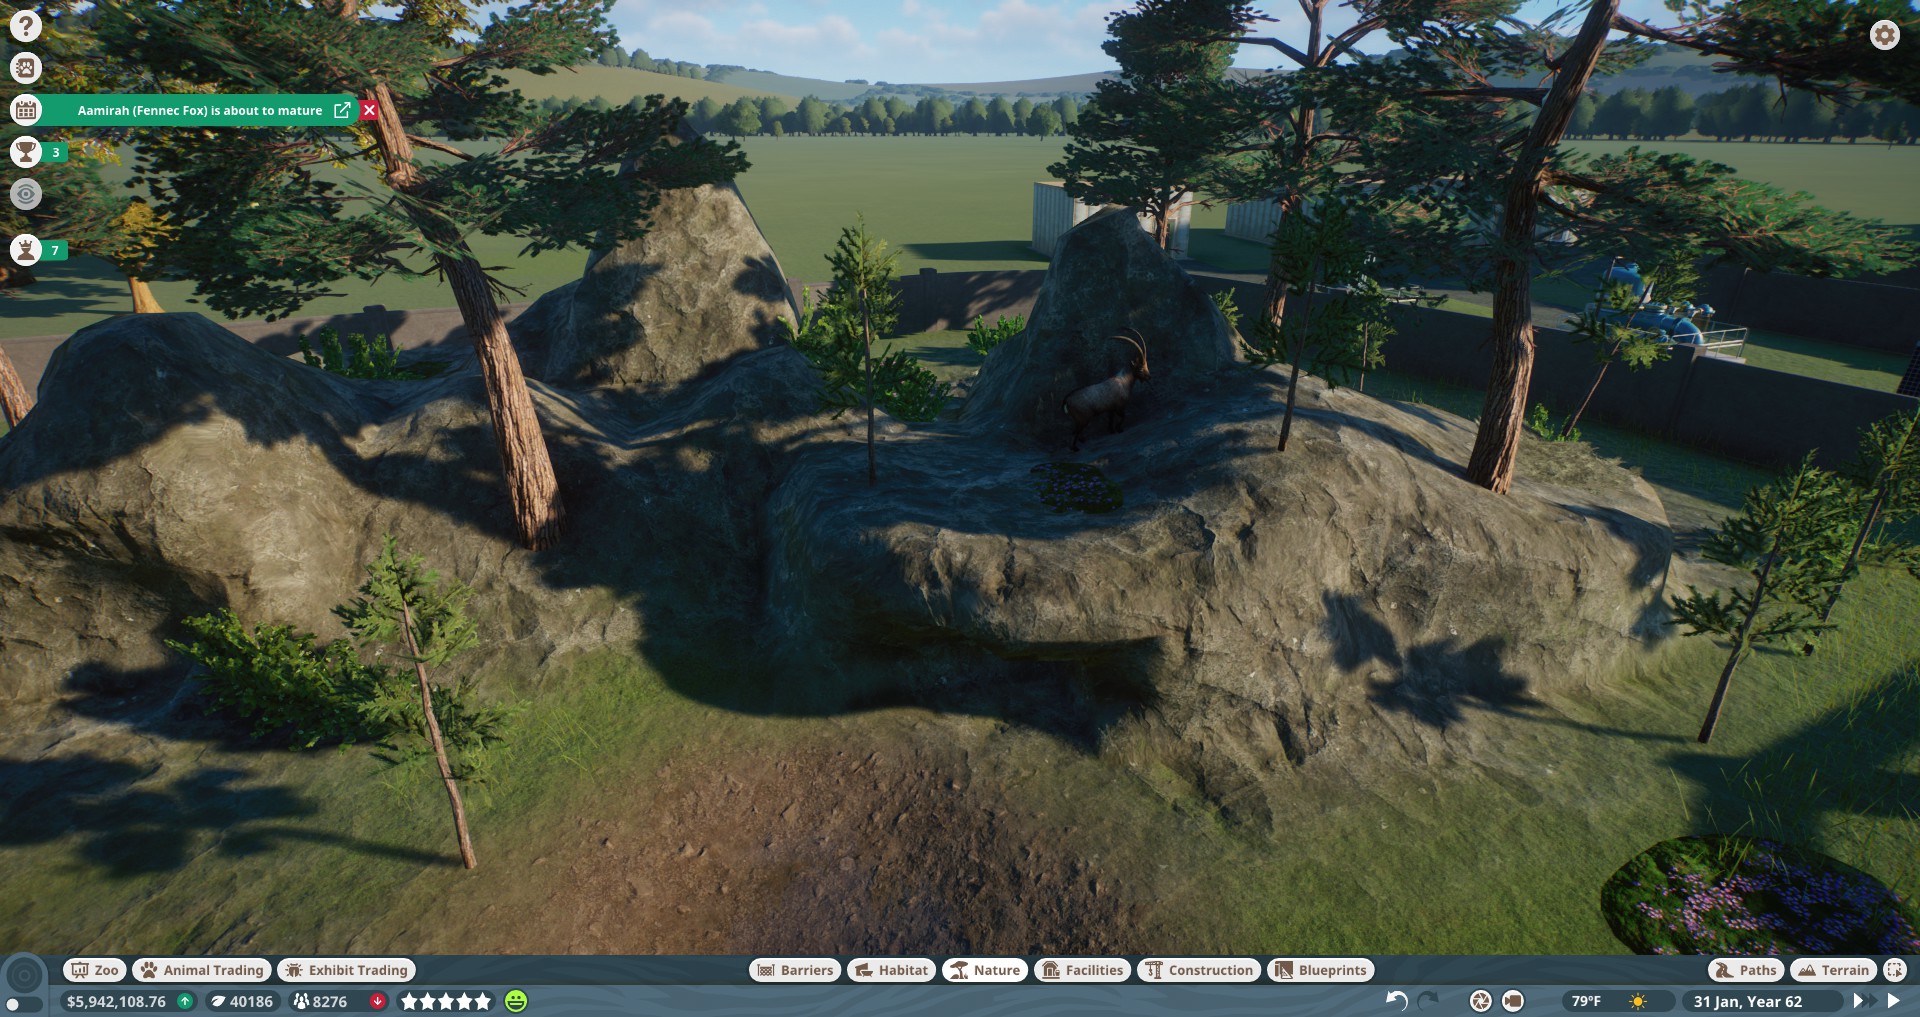Open the Facilities build tab
Viewport: 1920px width, 1017px height.
pos(1083,970)
